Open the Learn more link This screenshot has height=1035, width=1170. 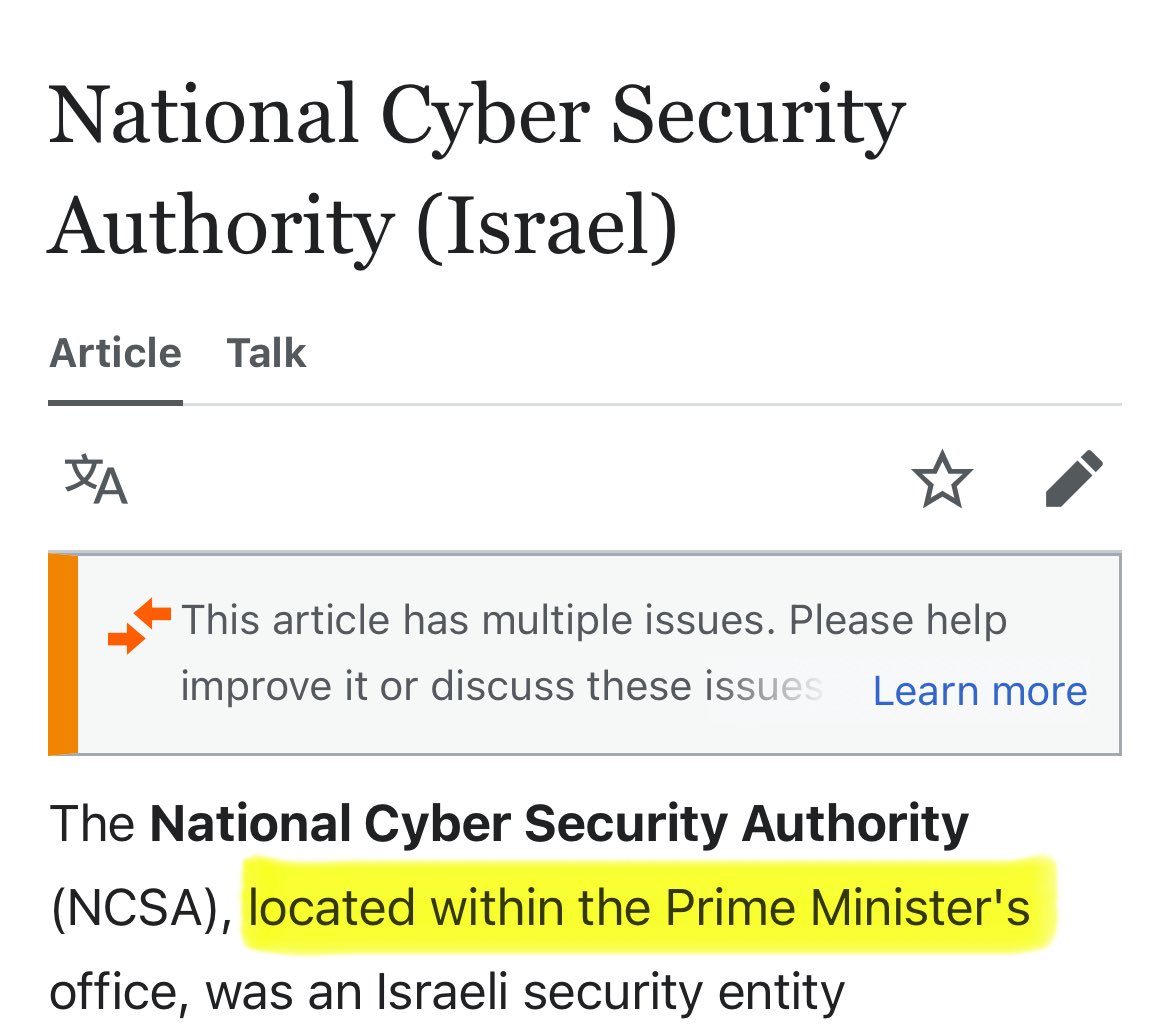tap(980, 691)
